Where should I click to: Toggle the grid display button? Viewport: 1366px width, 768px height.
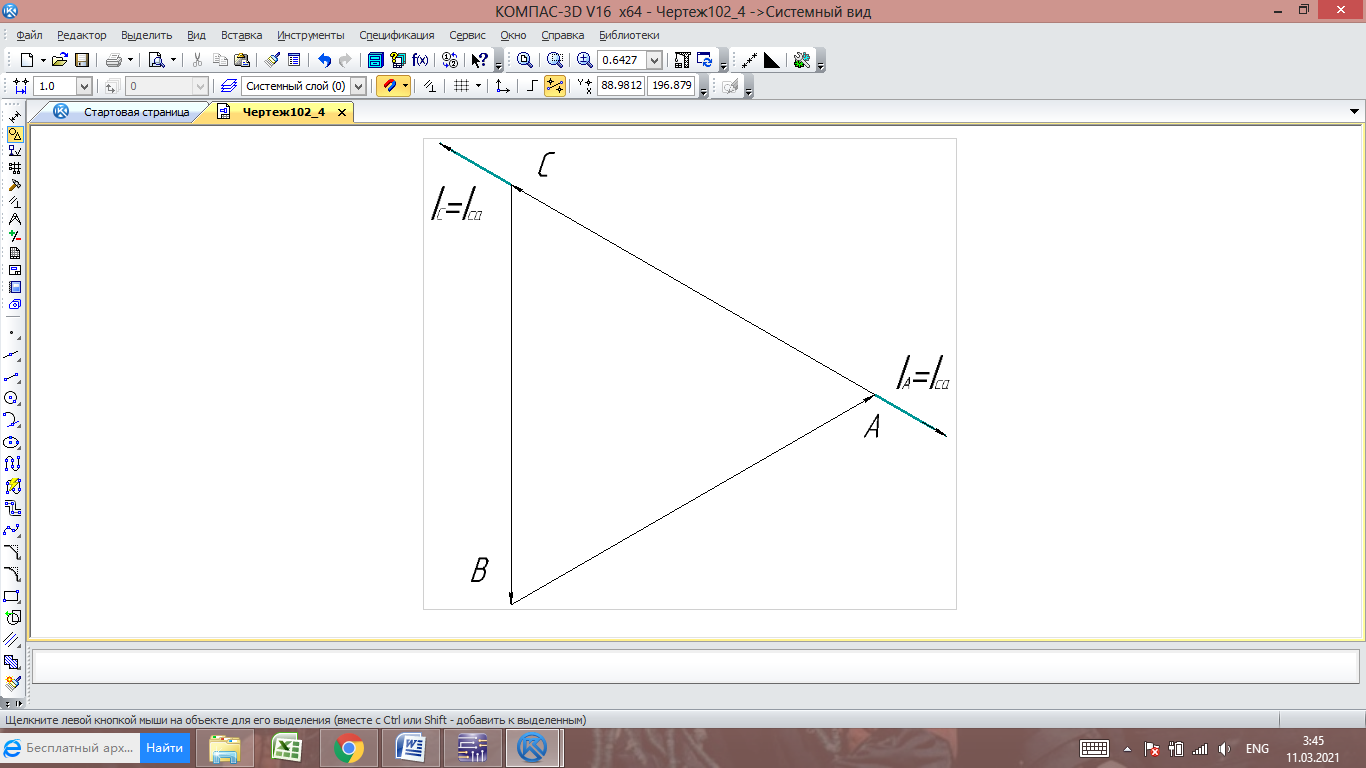click(461, 86)
